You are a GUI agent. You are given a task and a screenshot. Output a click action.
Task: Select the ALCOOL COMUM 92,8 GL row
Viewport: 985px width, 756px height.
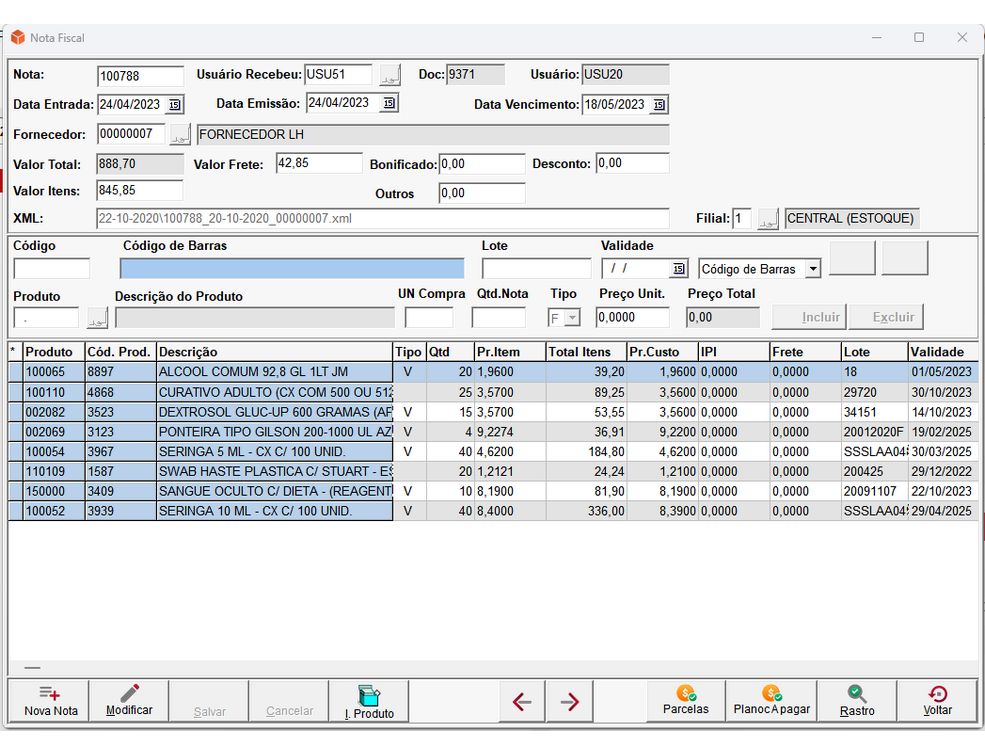(x=274, y=372)
